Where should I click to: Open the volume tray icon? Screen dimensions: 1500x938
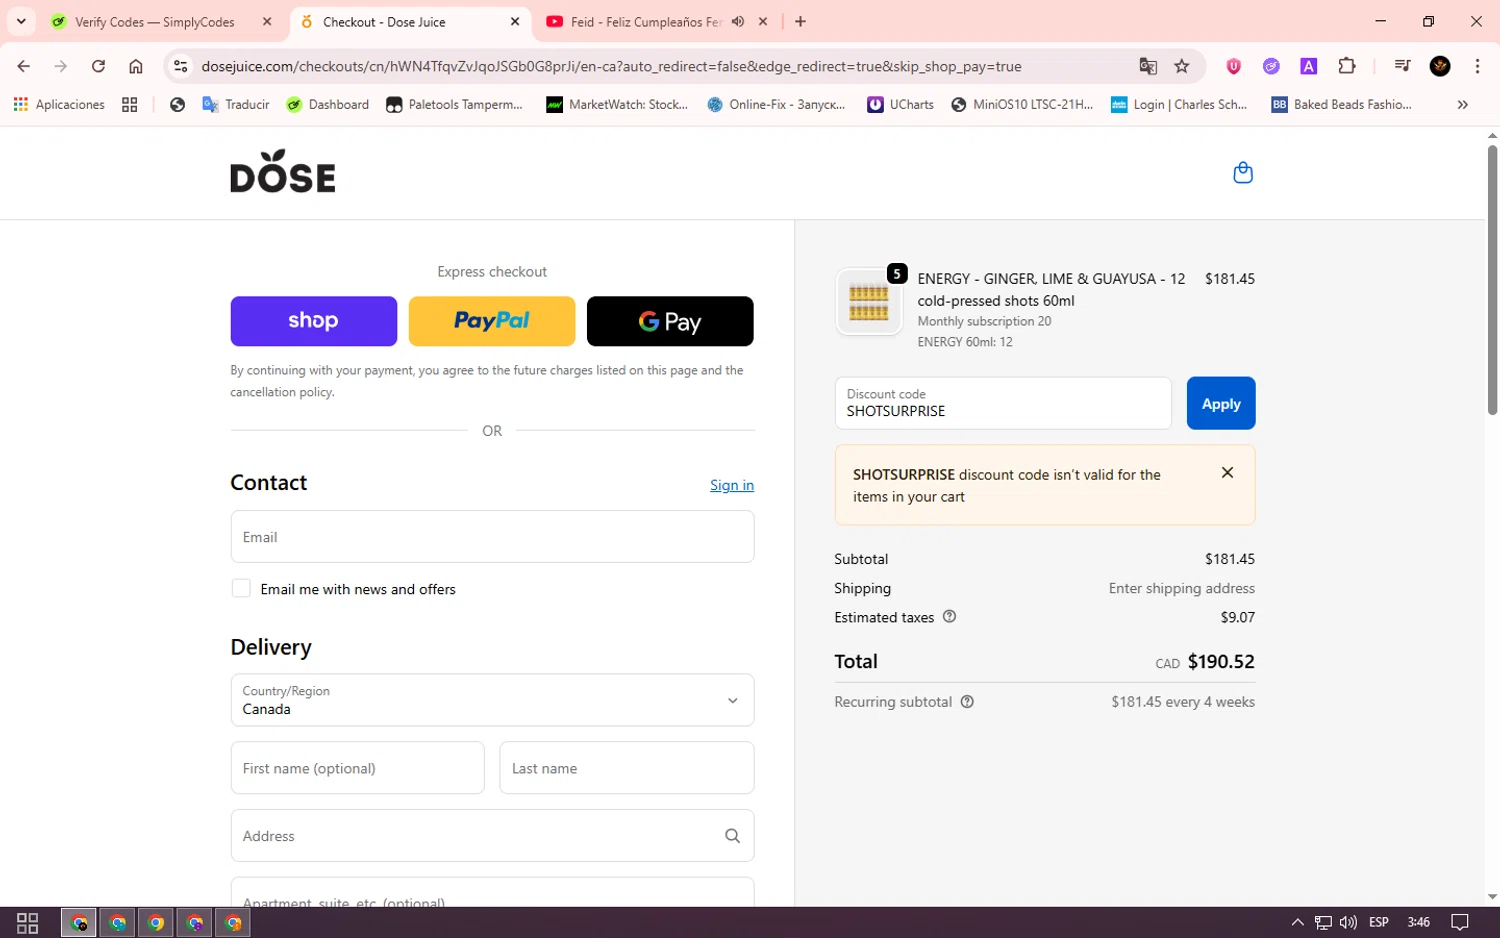(1348, 922)
